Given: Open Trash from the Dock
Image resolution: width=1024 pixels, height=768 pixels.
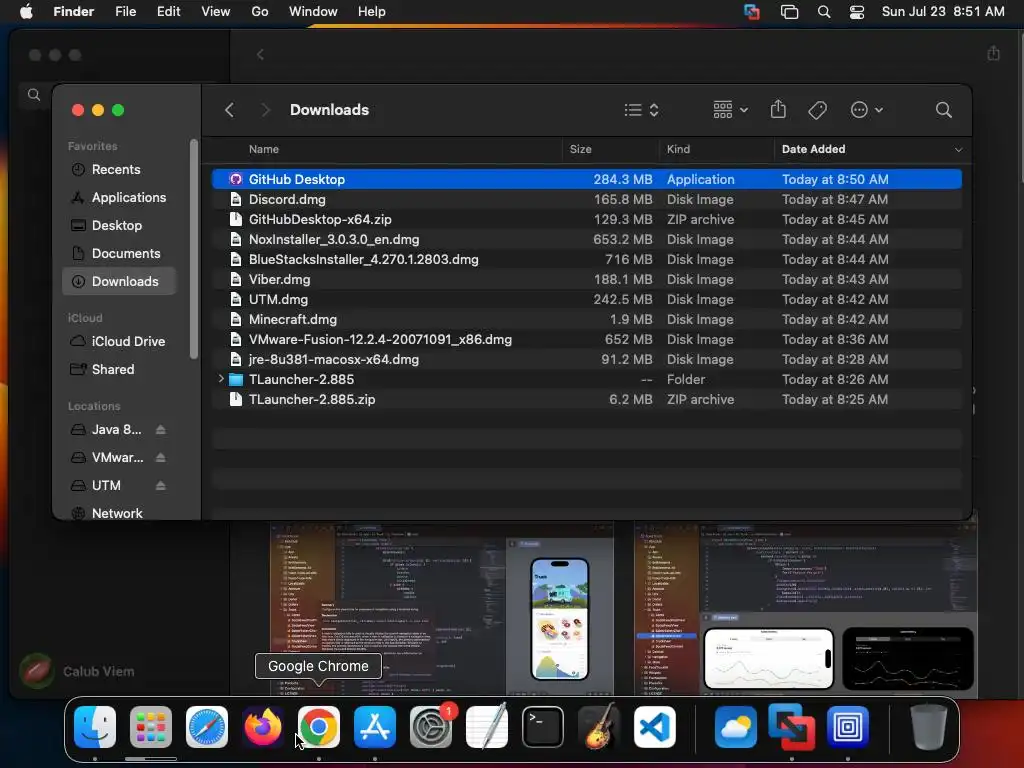Looking at the screenshot, I should point(928,726).
